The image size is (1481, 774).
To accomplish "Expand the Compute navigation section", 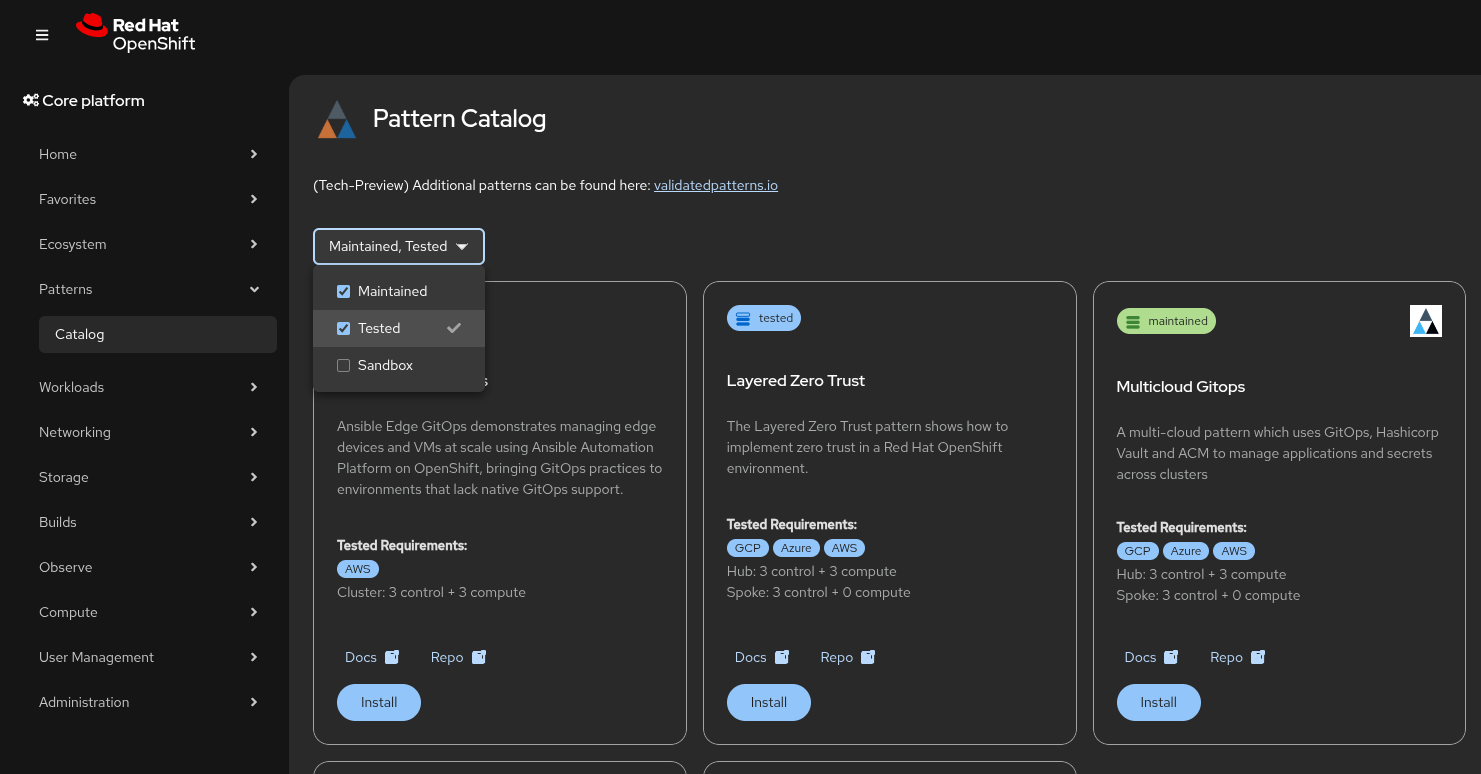I will [x=149, y=612].
